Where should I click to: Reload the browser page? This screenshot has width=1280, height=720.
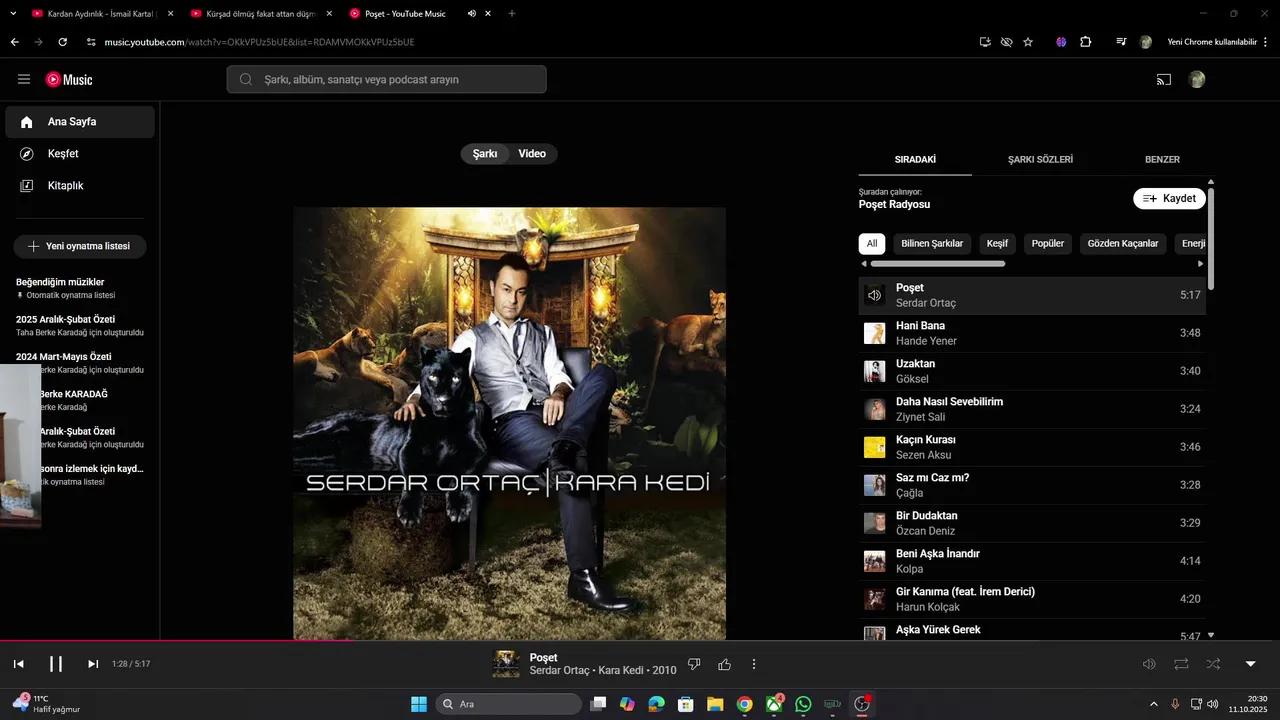(x=63, y=42)
